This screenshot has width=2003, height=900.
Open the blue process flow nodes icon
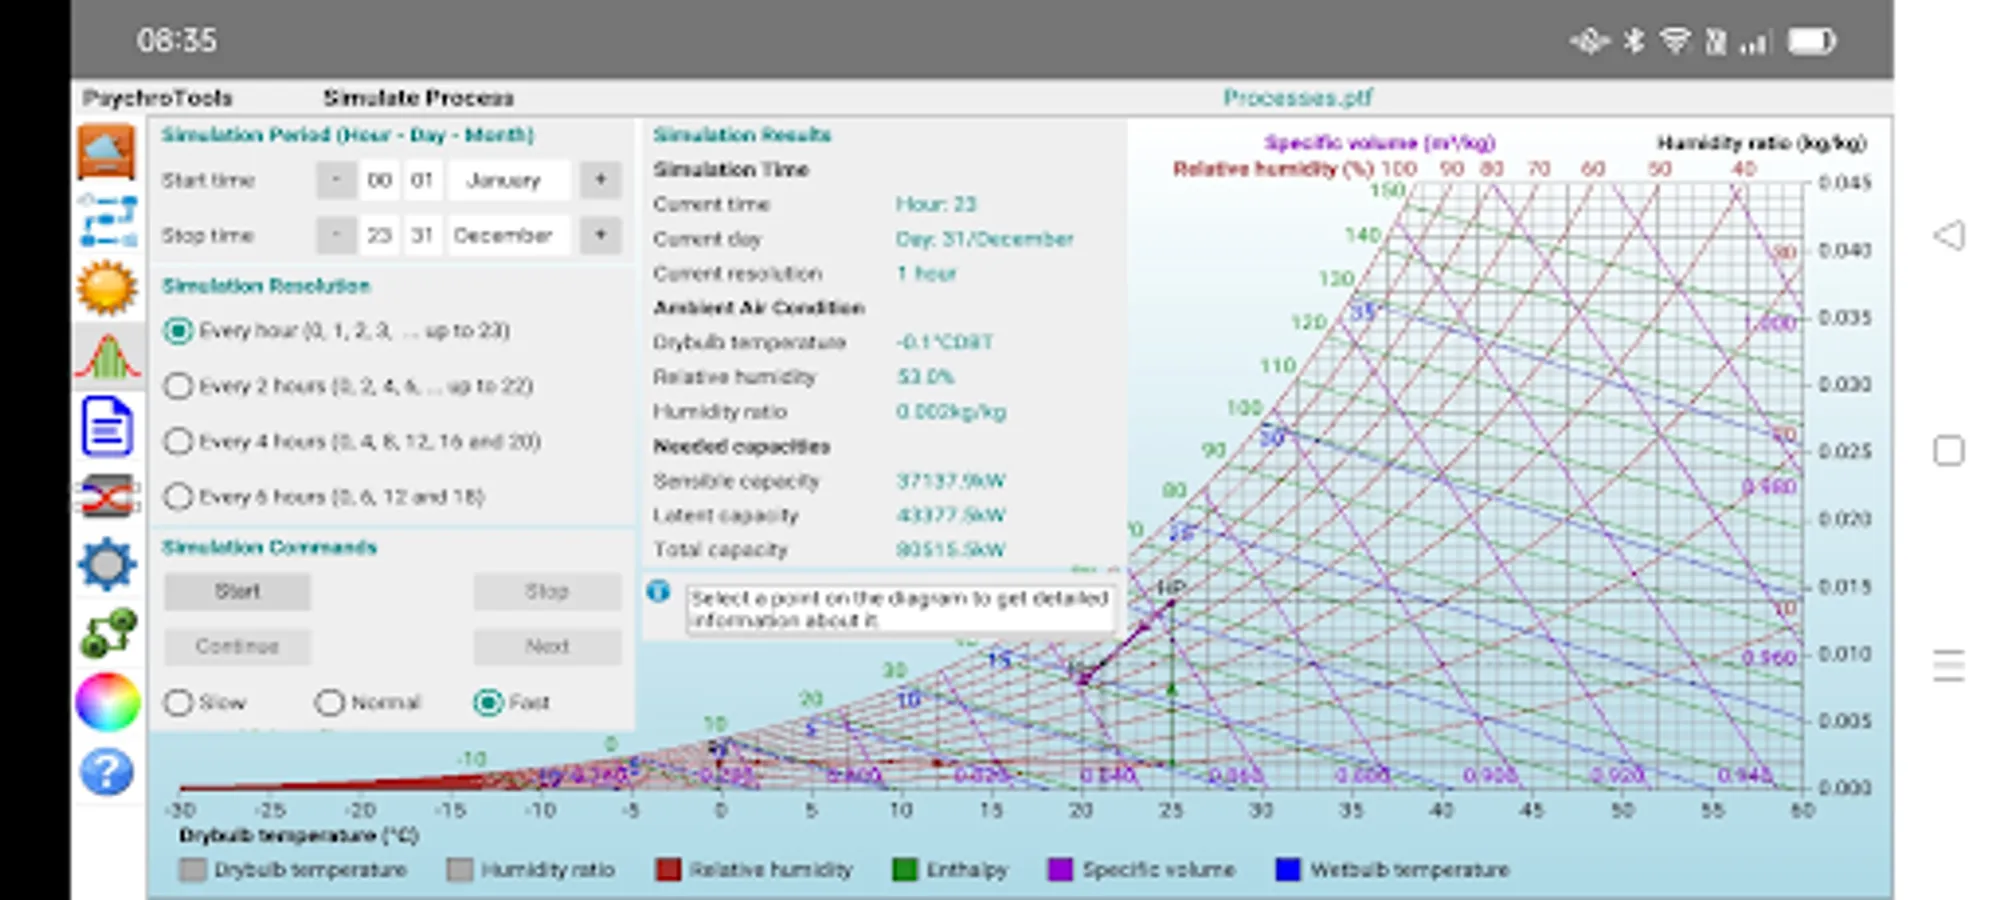point(108,221)
